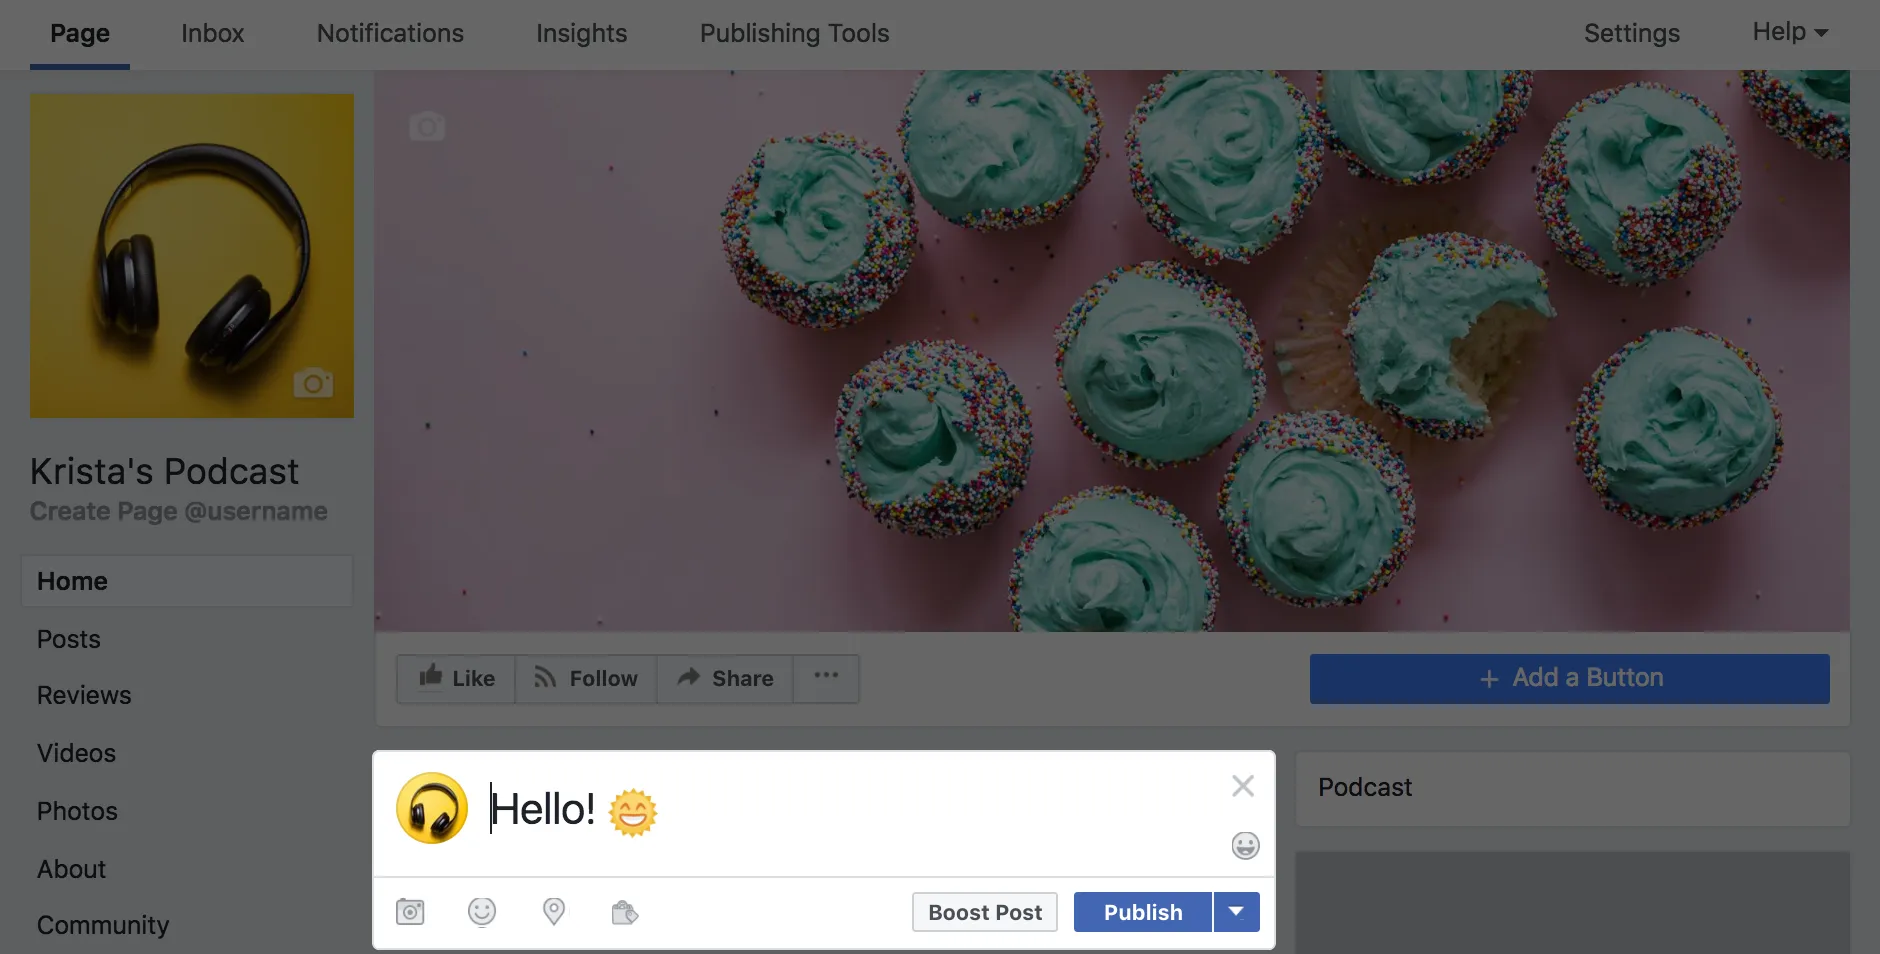Image resolution: width=1880 pixels, height=954 pixels.
Task: Click the Krista's Podcast page title
Action: pyautogui.click(x=164, y=471)
